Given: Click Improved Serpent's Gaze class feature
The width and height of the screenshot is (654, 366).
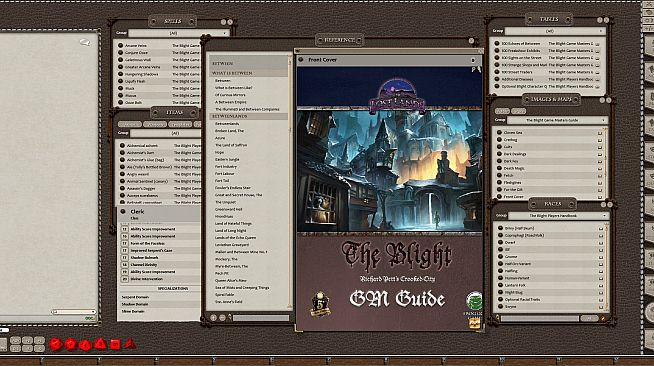Looking at the screenshot, I should [151, 251].
